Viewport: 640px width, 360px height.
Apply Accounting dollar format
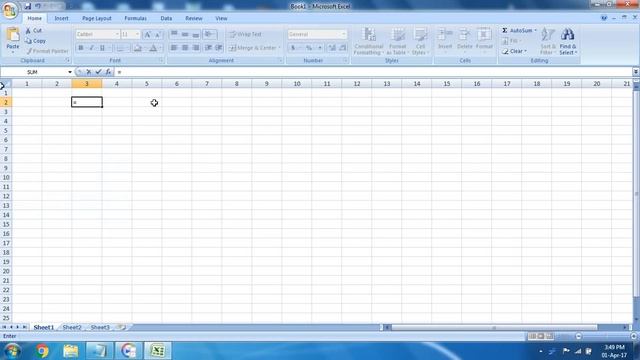tap(293, 48)
